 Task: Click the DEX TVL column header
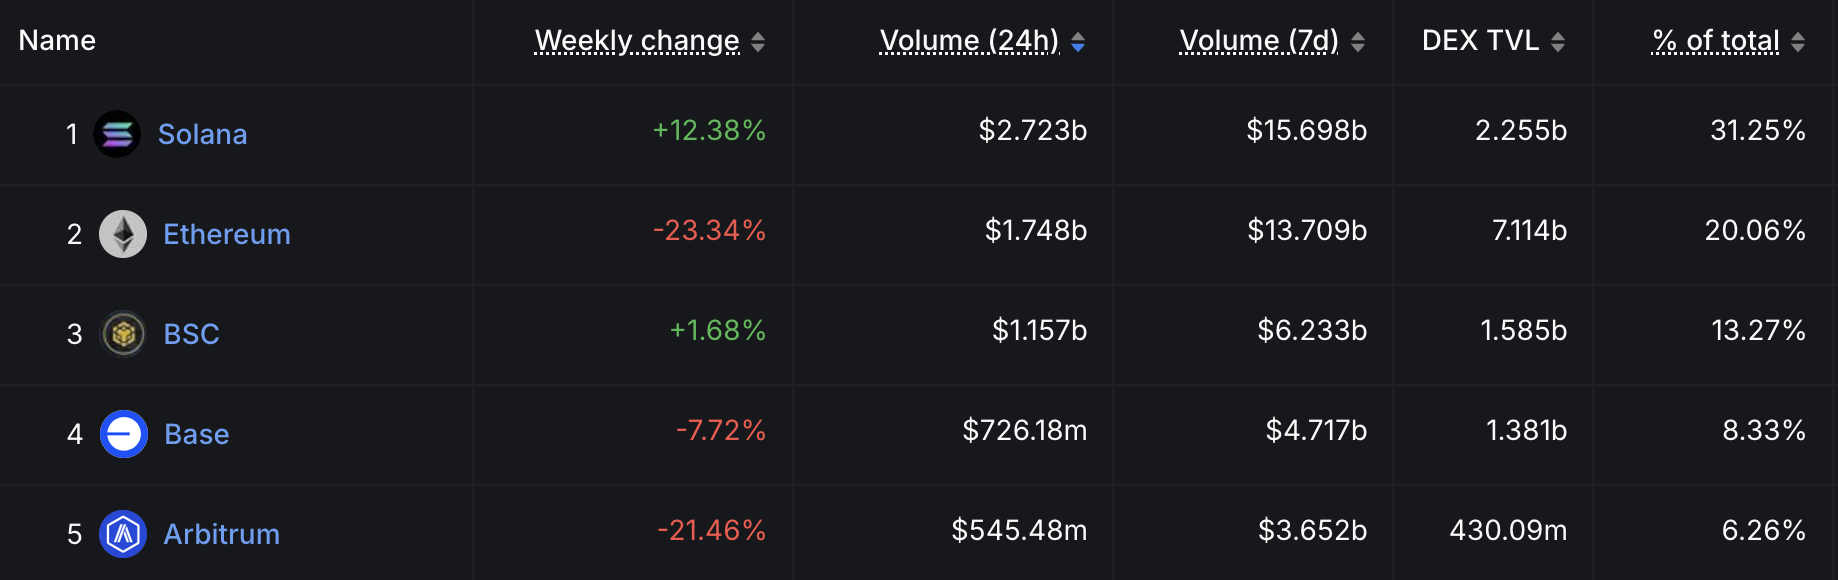1480,41
